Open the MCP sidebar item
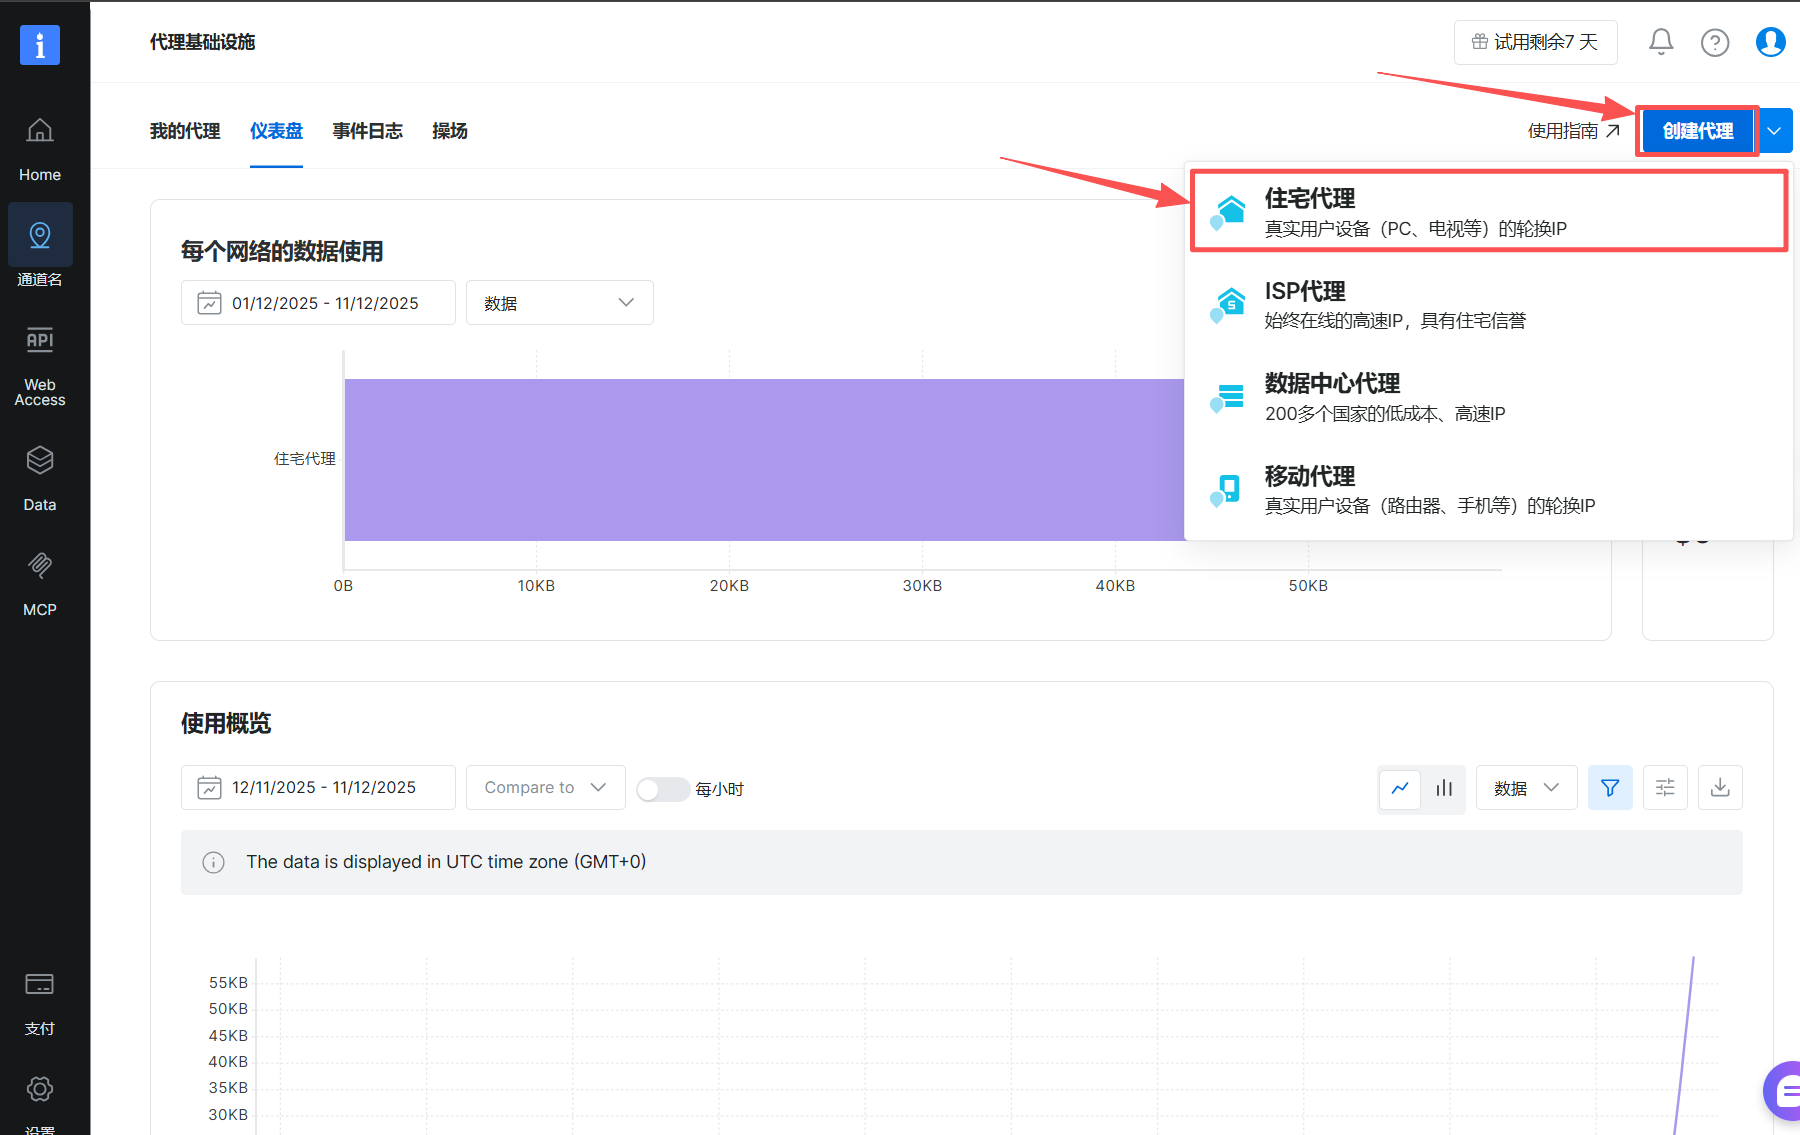Image resolution: width=1800 pixels, height=1135 pixels. tap(40, 582)
